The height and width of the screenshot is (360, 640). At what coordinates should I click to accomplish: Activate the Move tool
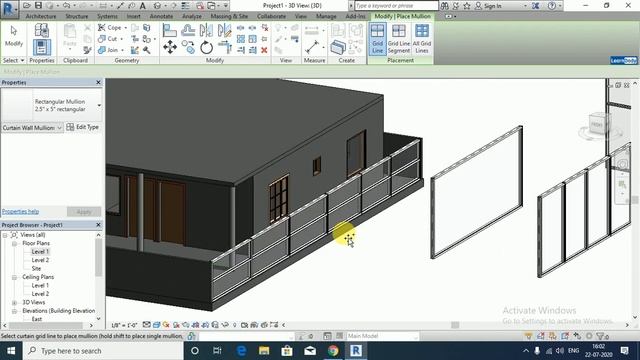[x=170, y=47]
